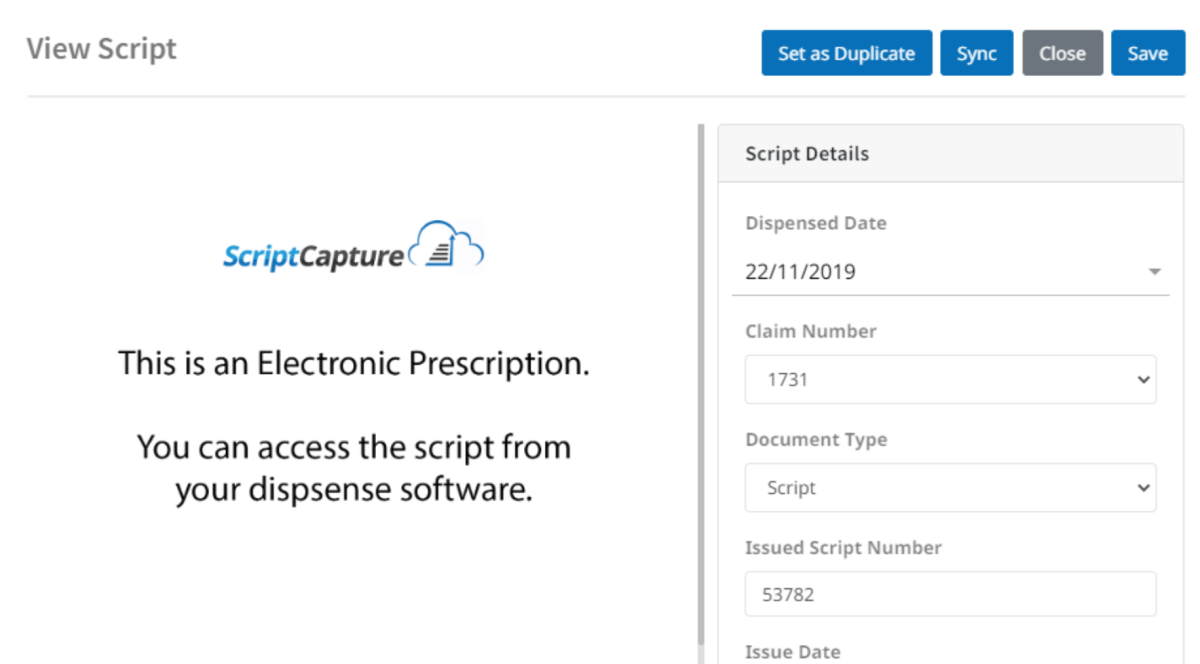1200x664 pixels.
Task: Click the ScriptCapture cloud logo
Action: pos(447,243)
